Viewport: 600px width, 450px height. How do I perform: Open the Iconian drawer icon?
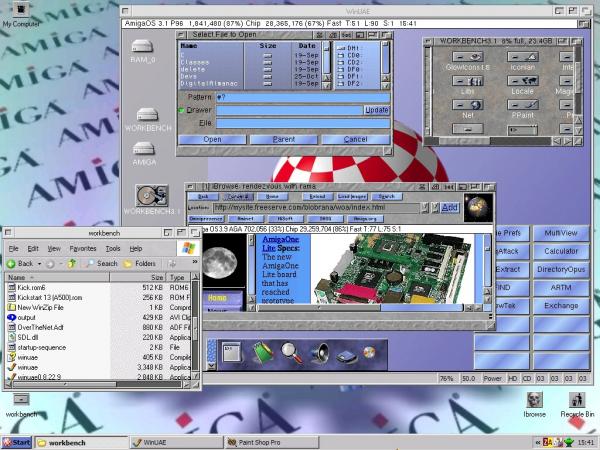tap(523, 57)
